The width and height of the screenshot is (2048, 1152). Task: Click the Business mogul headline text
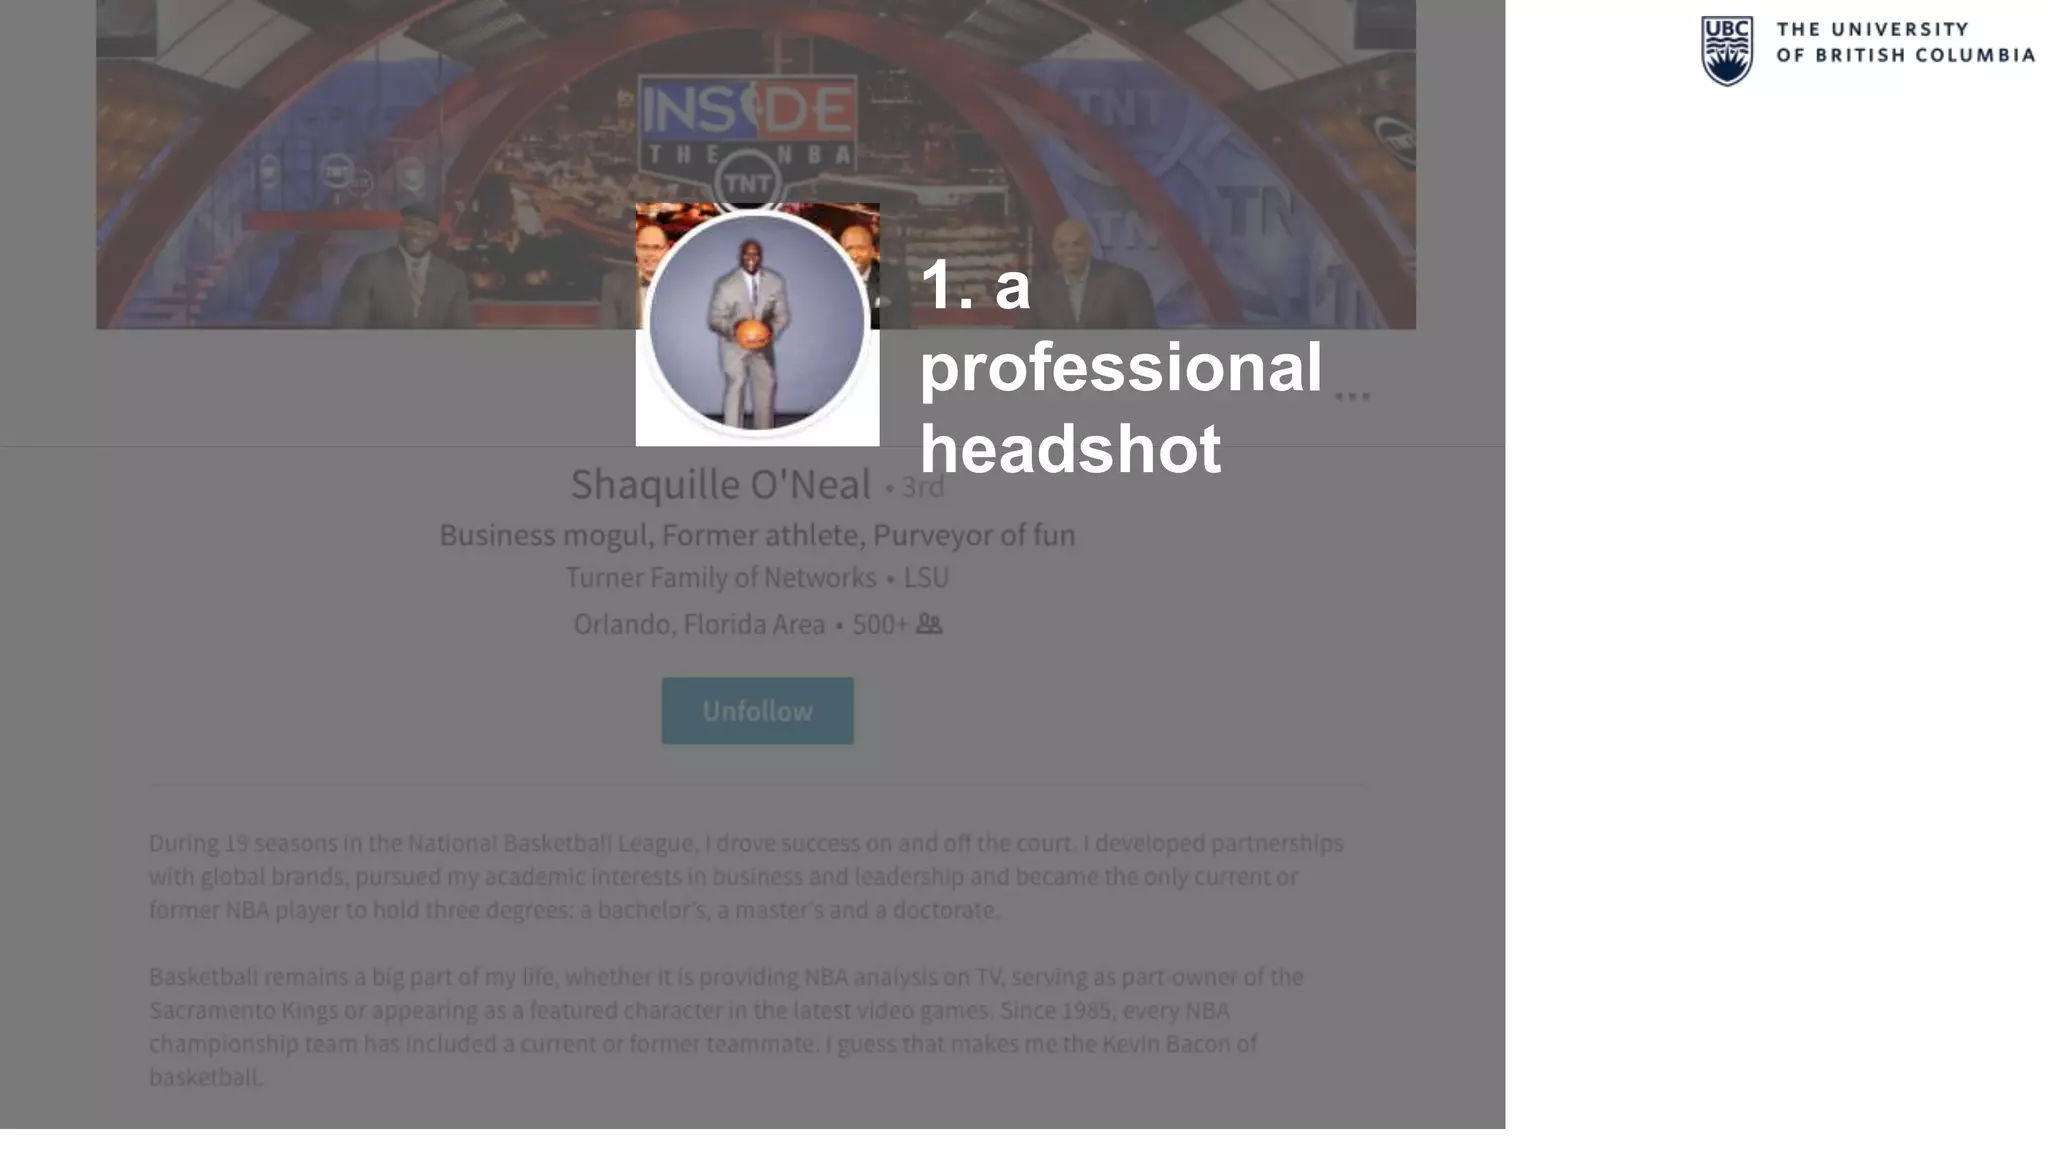coord(757,535)
